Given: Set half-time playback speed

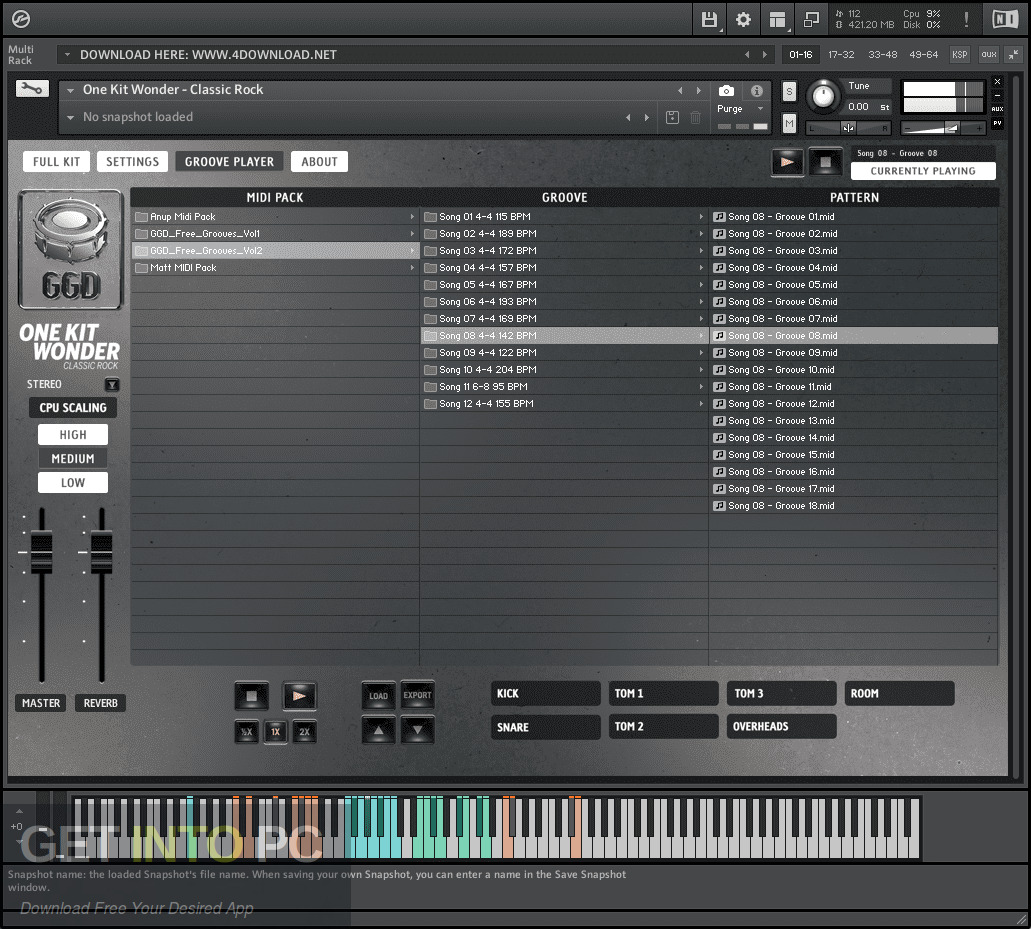Looking at the screenshot, I should (x=247, y=732).
